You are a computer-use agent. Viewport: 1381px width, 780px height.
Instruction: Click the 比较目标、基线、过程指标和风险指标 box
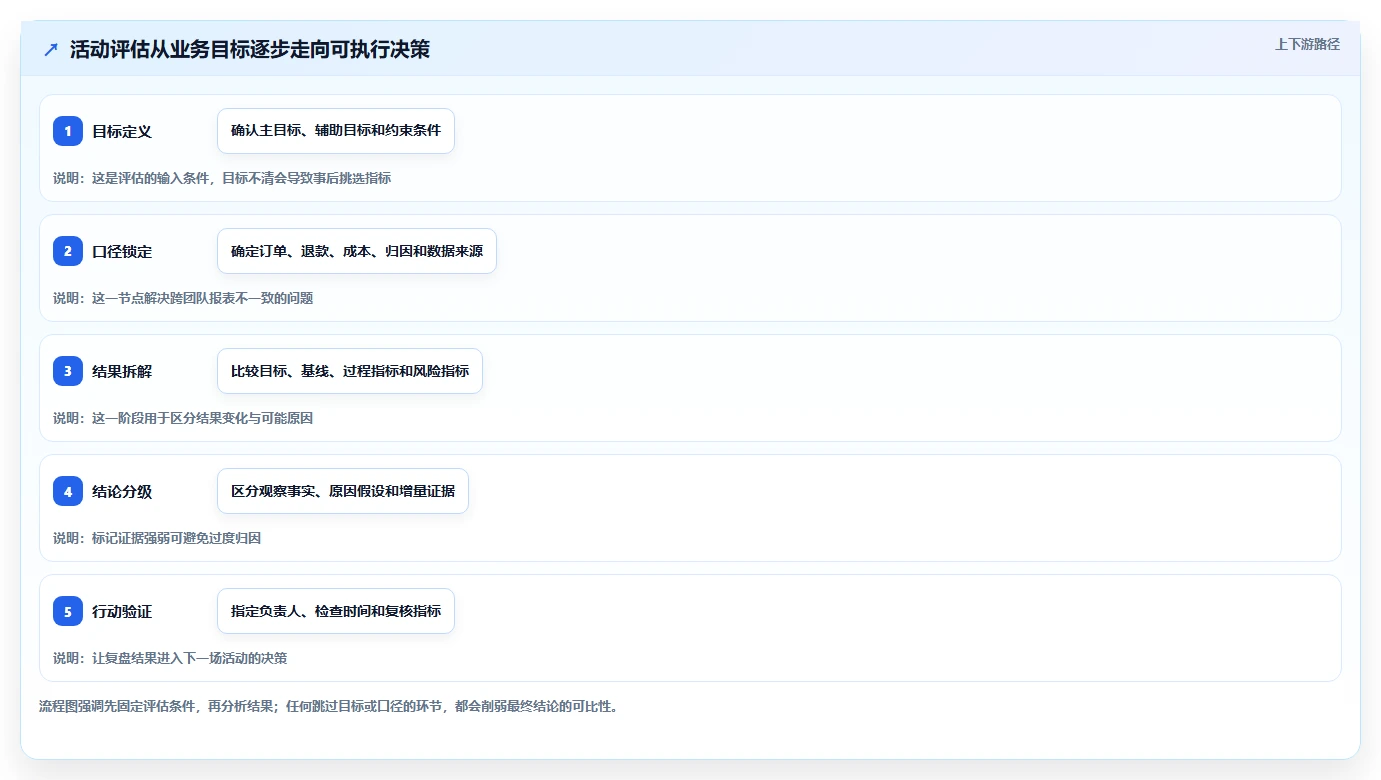click(x=350, y=371)
